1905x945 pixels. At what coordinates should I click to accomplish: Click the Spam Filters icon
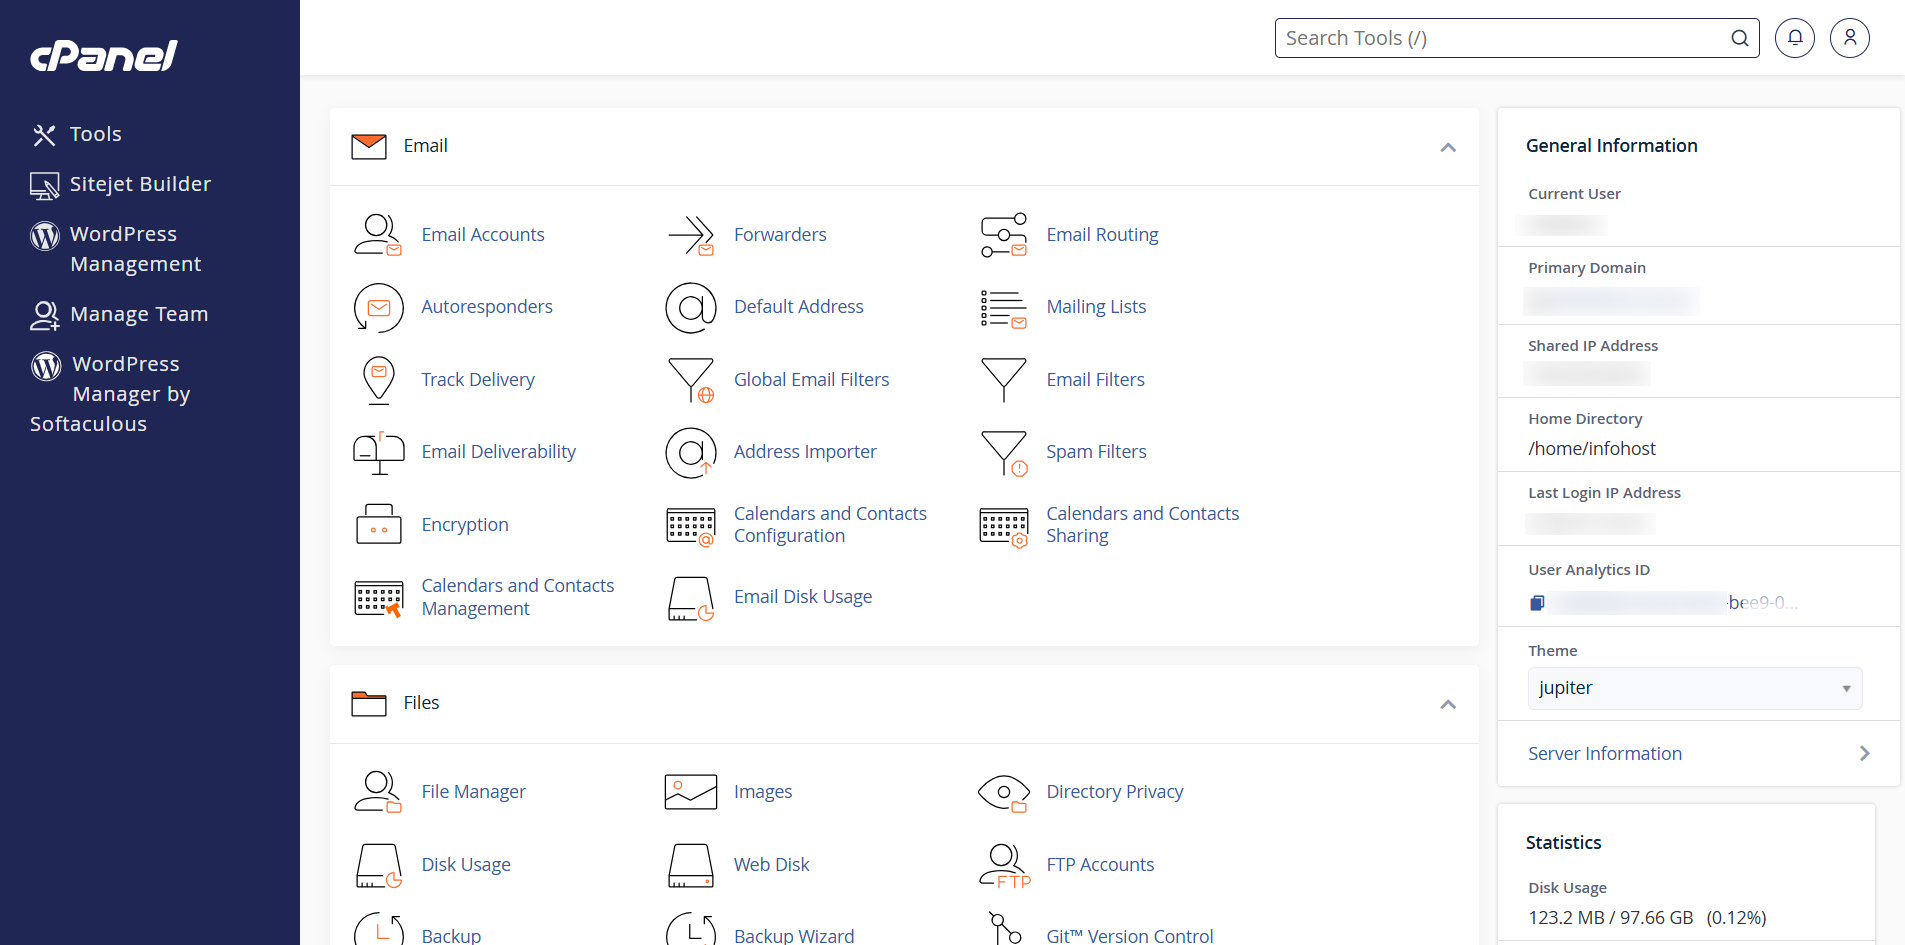1004,453
